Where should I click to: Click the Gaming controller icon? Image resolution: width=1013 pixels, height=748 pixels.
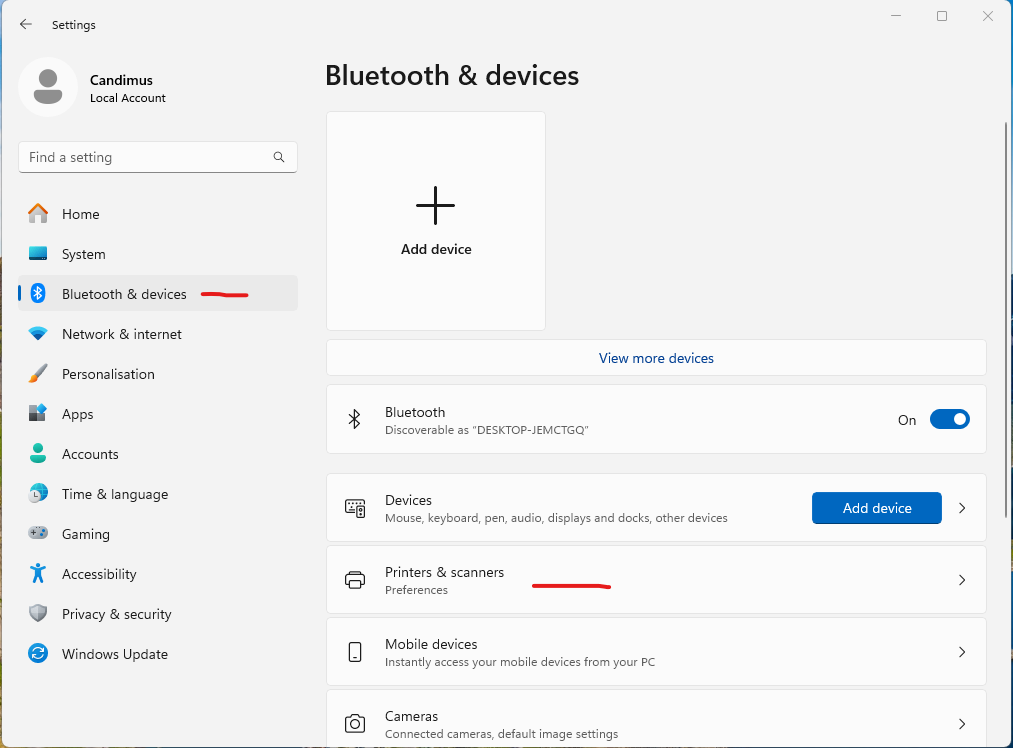[x=38, y=534]
